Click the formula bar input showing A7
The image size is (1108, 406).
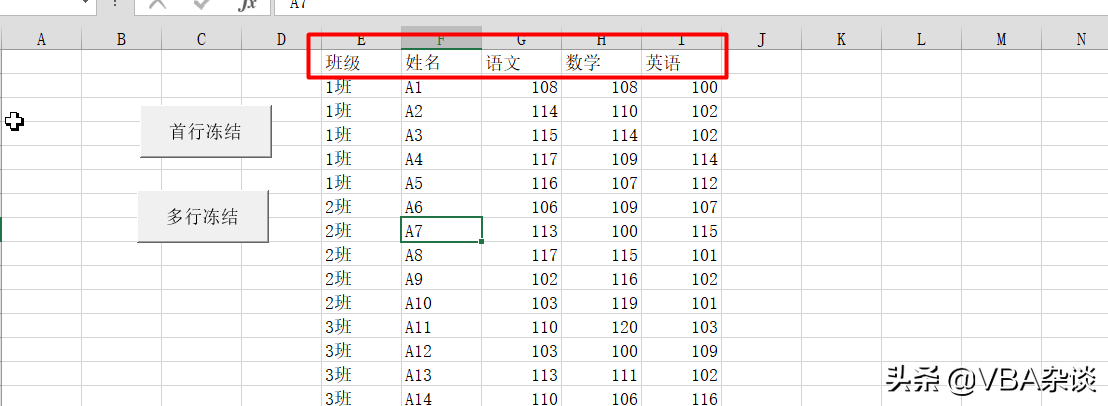(689, 6)
